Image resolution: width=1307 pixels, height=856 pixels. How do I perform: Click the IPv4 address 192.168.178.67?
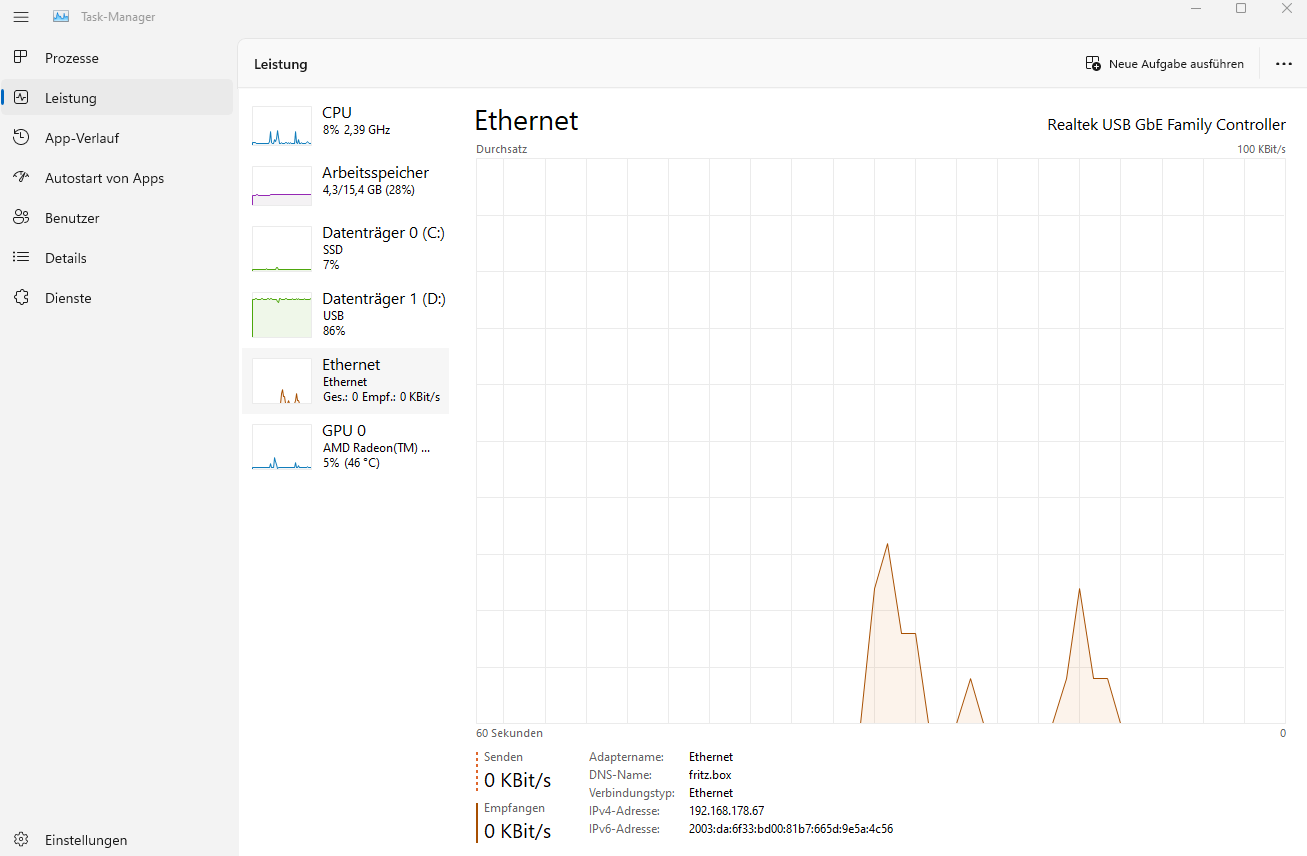pos(726,811)
